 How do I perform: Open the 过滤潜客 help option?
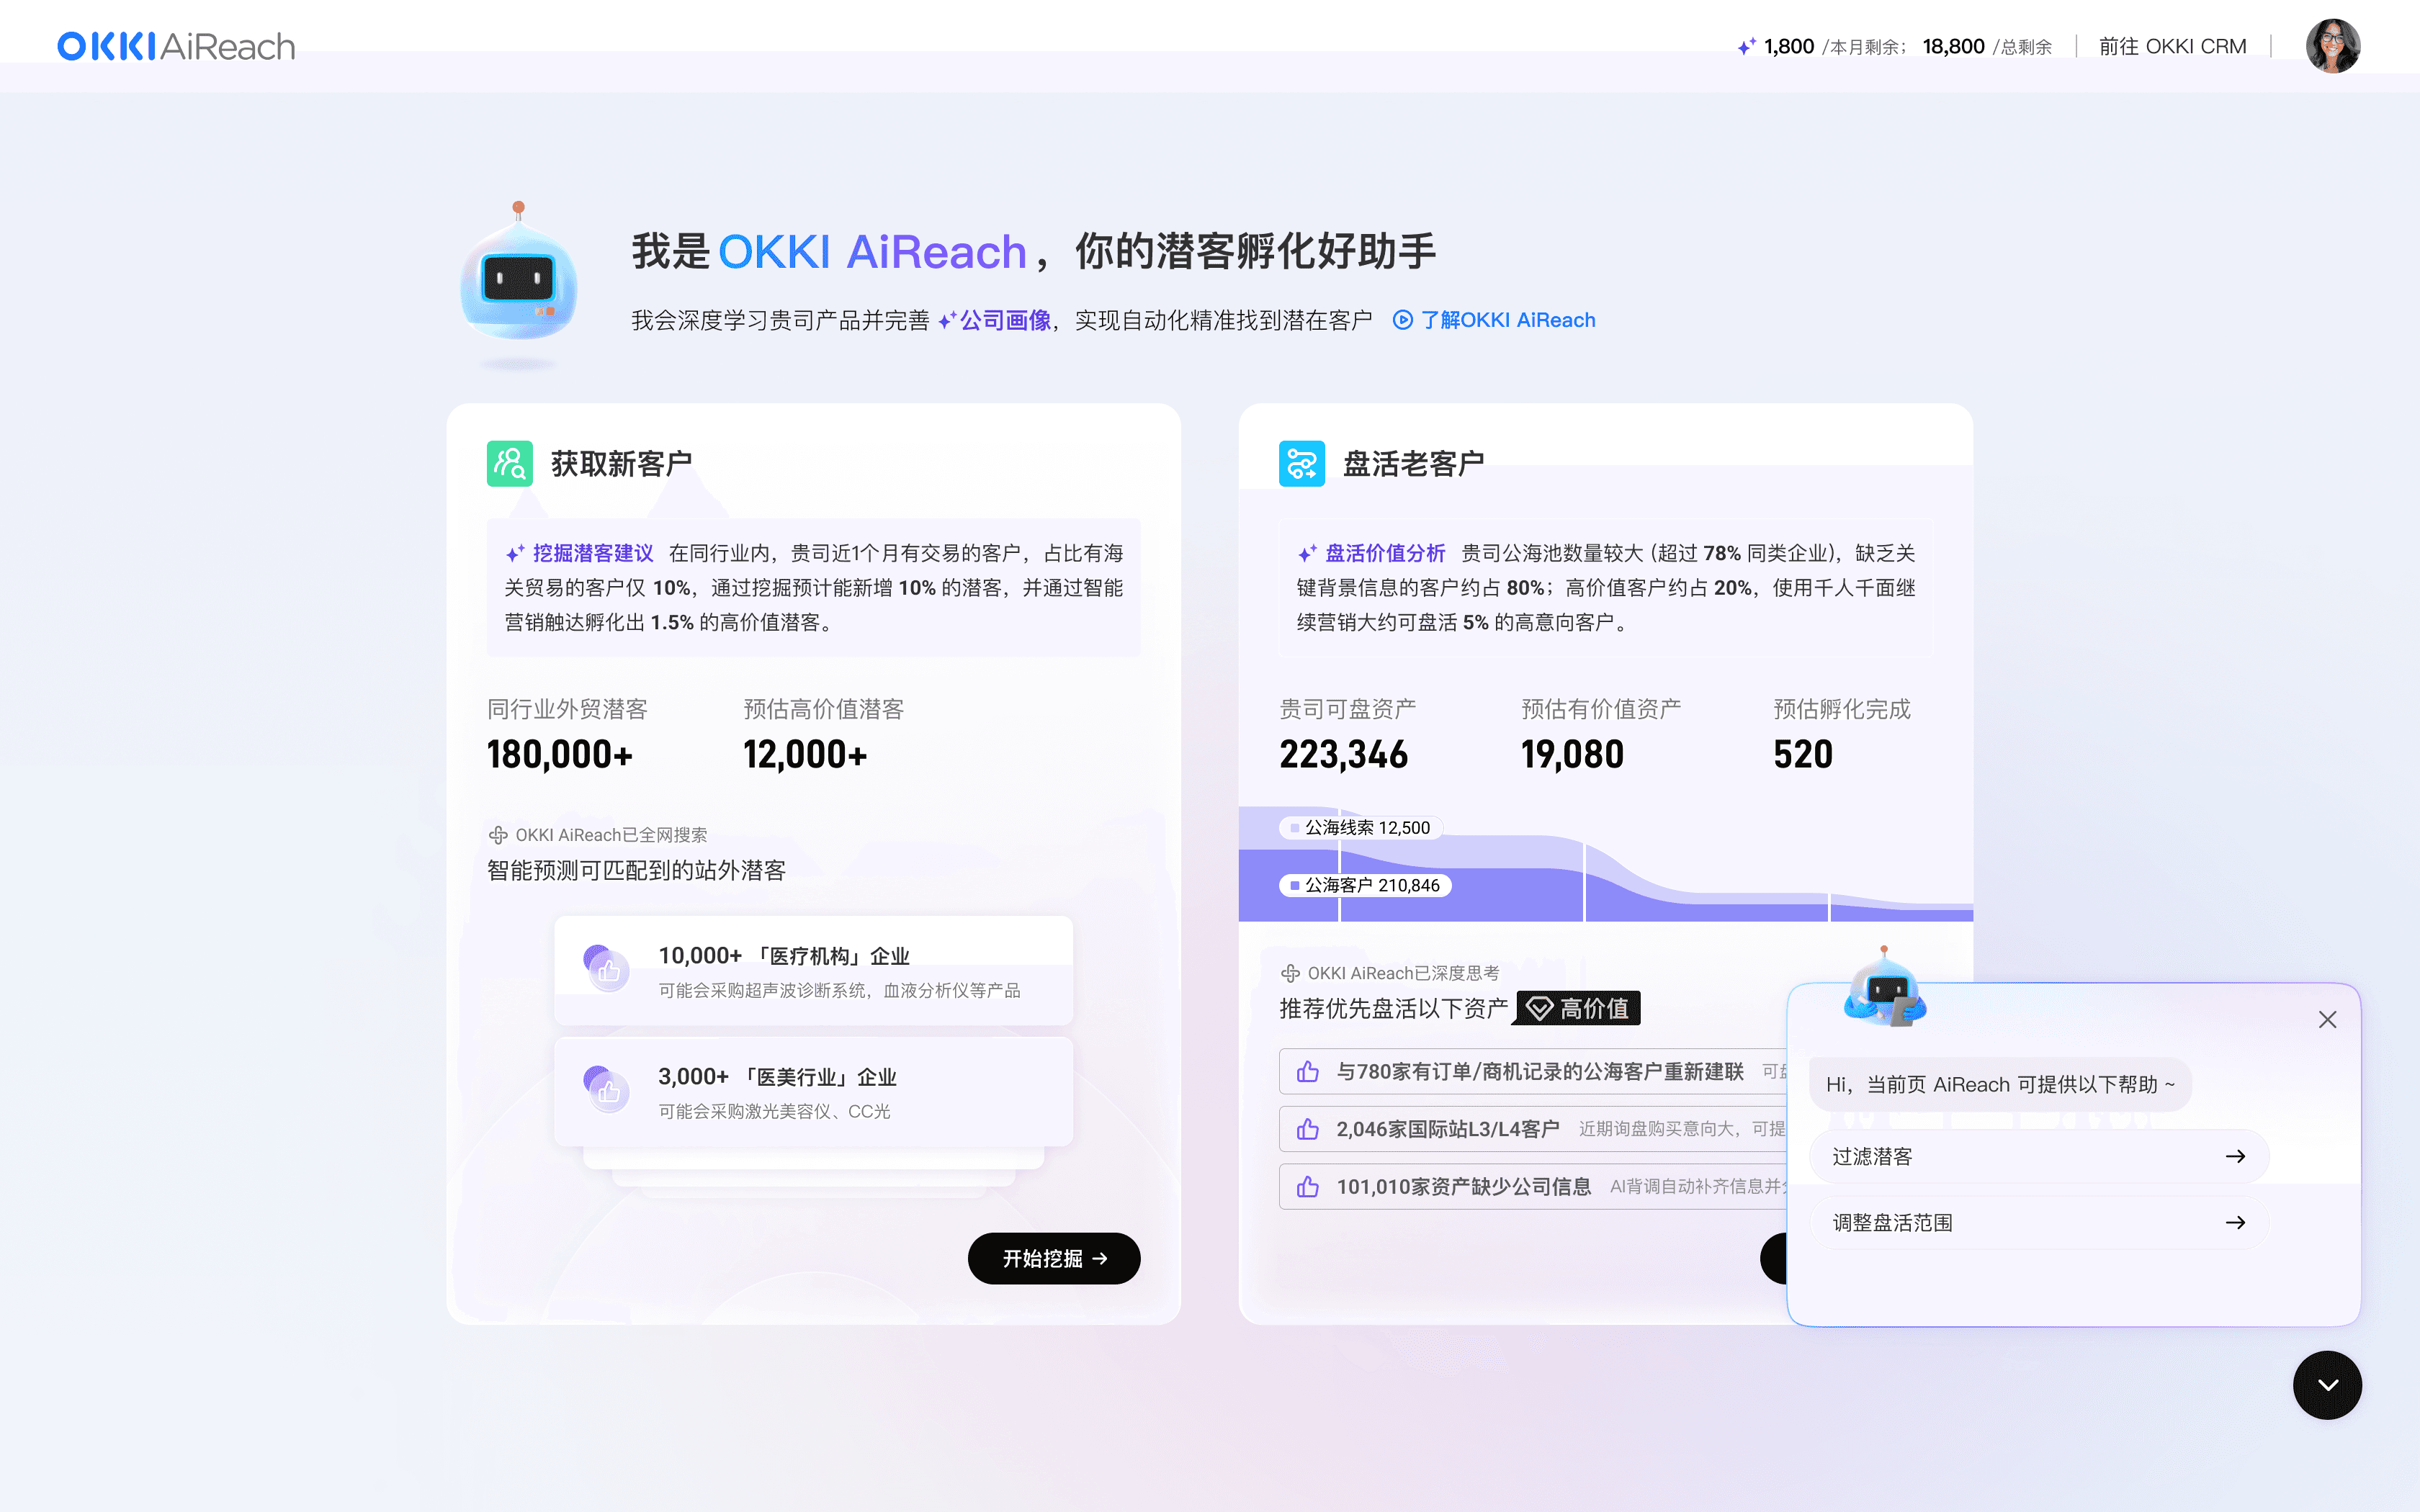2038,1157
